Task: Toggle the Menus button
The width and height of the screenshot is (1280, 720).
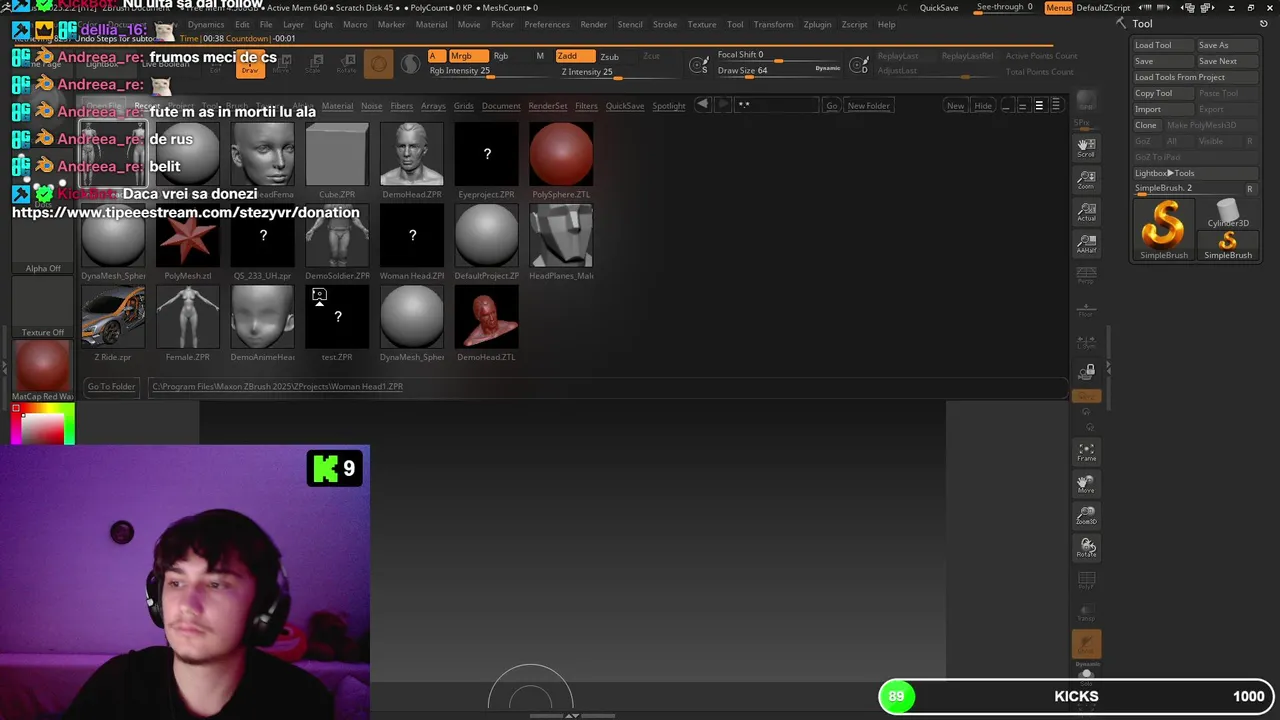Action: [x=1058, y=8]
